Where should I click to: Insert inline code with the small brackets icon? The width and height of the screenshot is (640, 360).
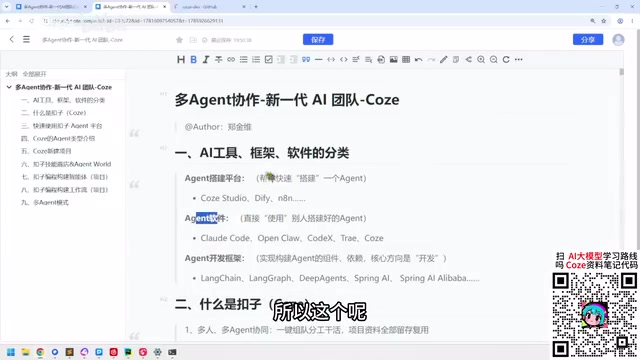pyautogui.click(x=331, y=60)
